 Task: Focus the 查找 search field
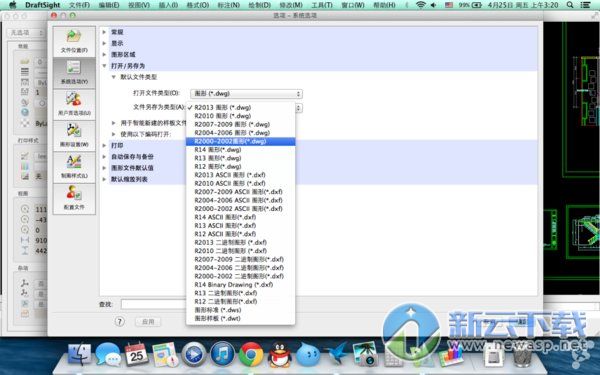pyautogui.click(x=154, y=304)
